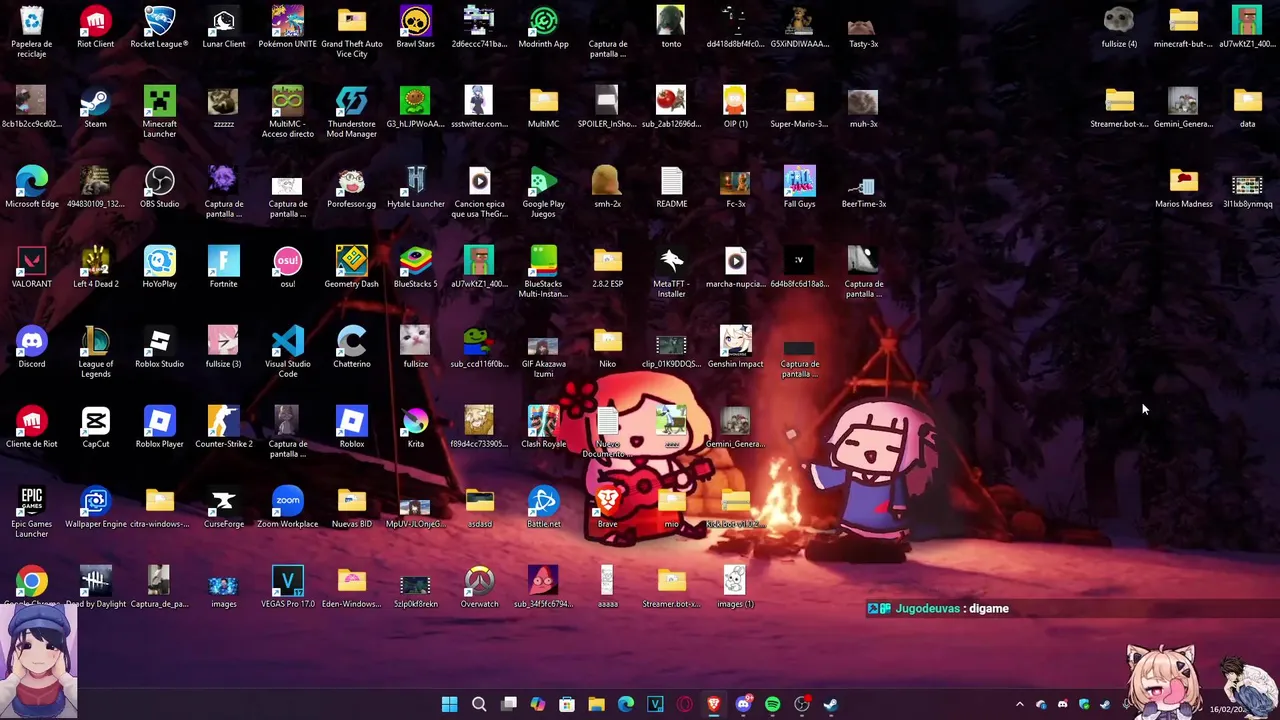1280x720 pixels.
Task: Switch to Spotify in the taskbar
Action: (772, 704)
